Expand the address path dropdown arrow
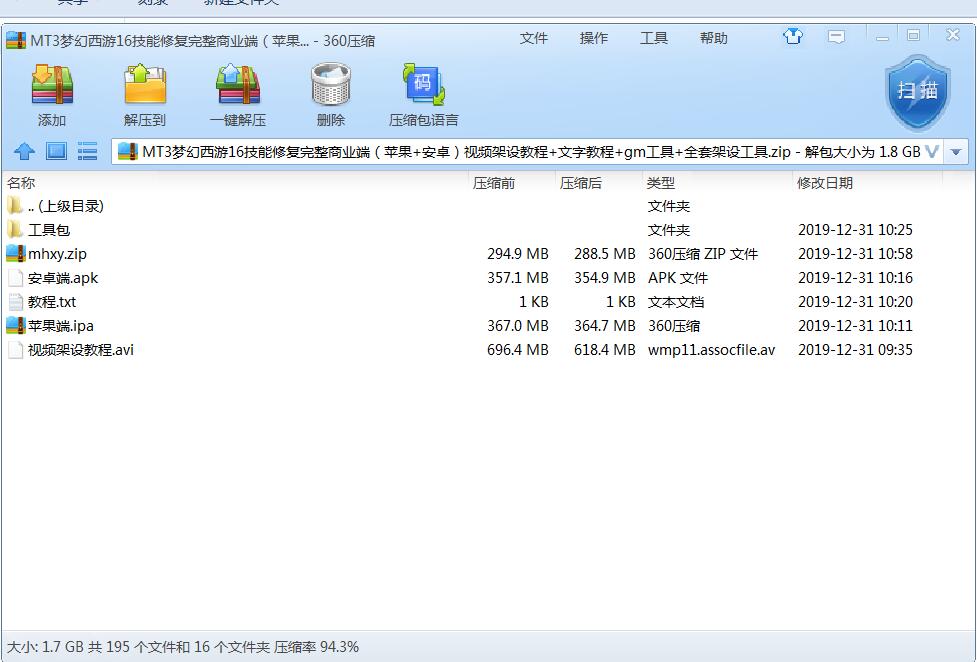977x662 pixels. [x=956, y=152]
